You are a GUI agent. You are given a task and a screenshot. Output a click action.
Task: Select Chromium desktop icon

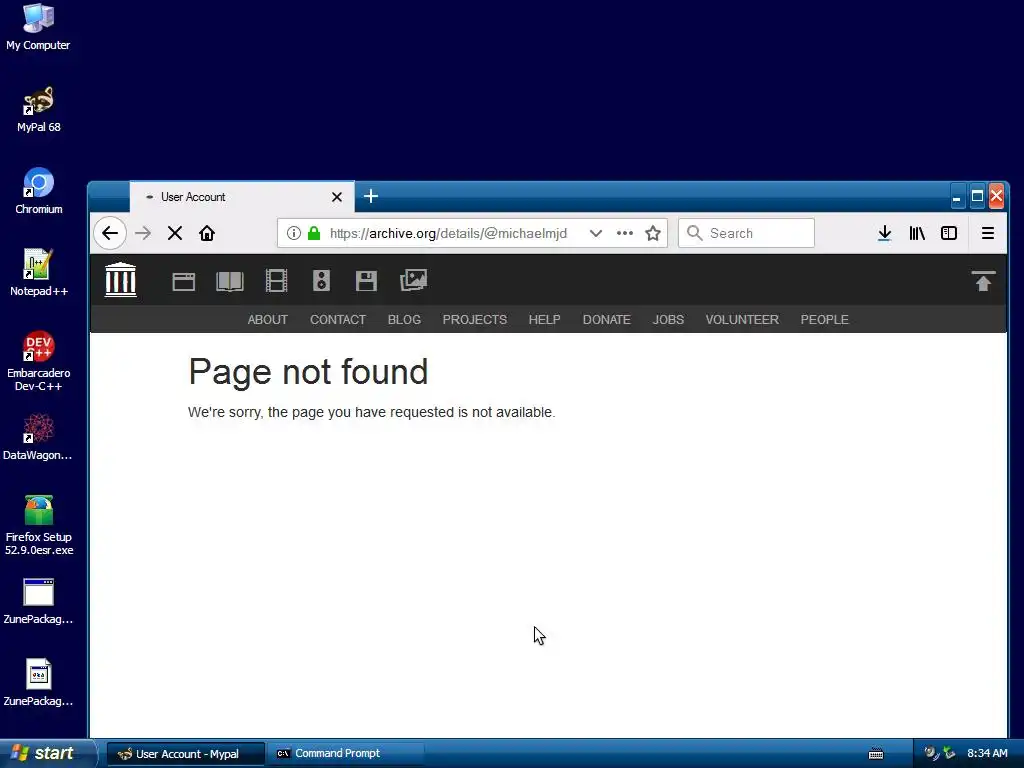tap(39, 191)
